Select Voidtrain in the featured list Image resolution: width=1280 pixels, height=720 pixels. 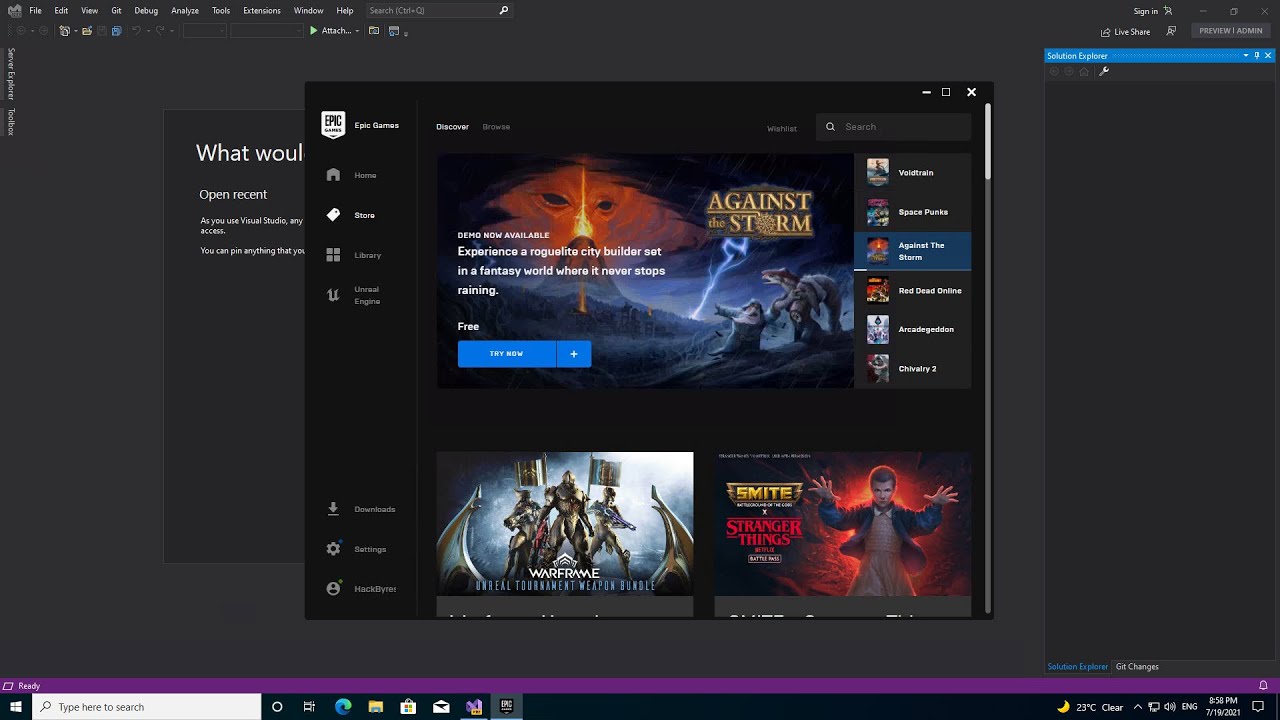point(912,173)
